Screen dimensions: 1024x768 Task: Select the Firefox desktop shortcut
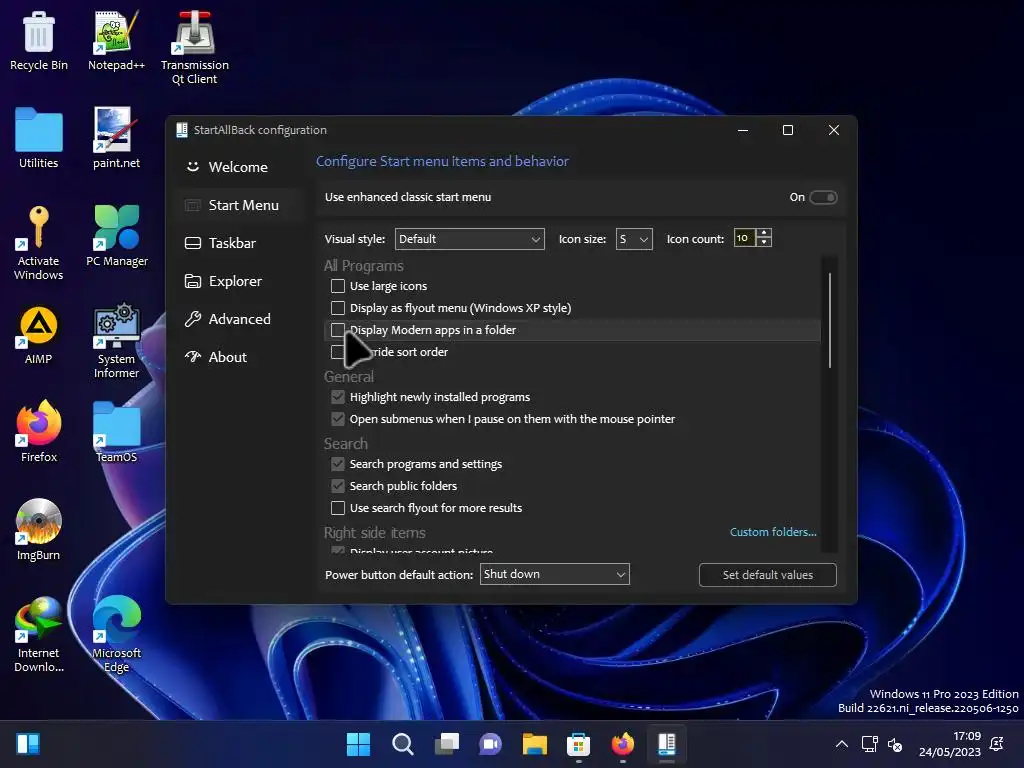coord(39,432)
